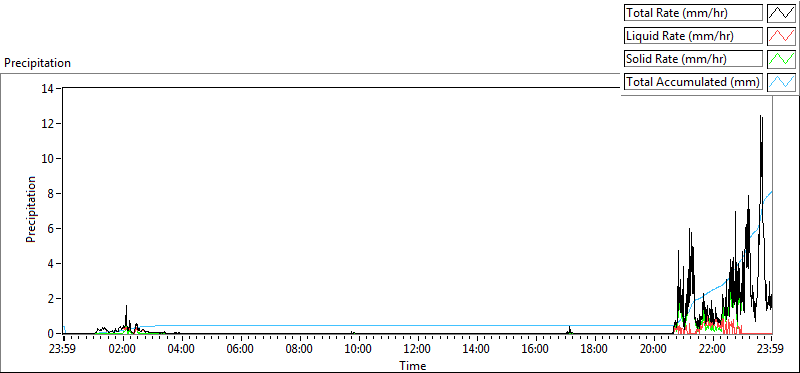Select the Total Rate (mm/hr) legend label
The height and width of the screenshot is (373, 800).
coord(693,13)
